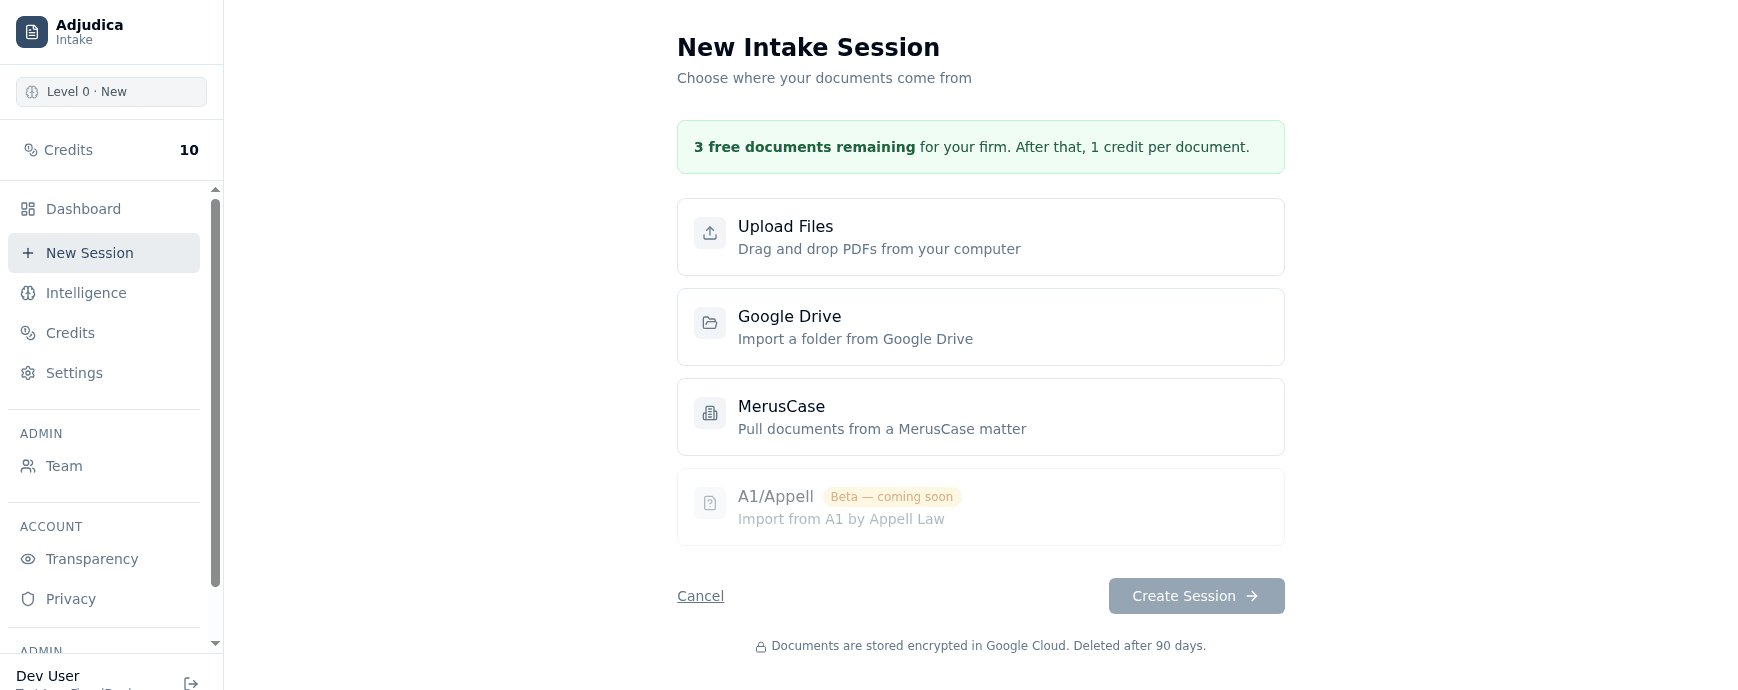Open the Transparency page
1738x690 pixels.
104,559
